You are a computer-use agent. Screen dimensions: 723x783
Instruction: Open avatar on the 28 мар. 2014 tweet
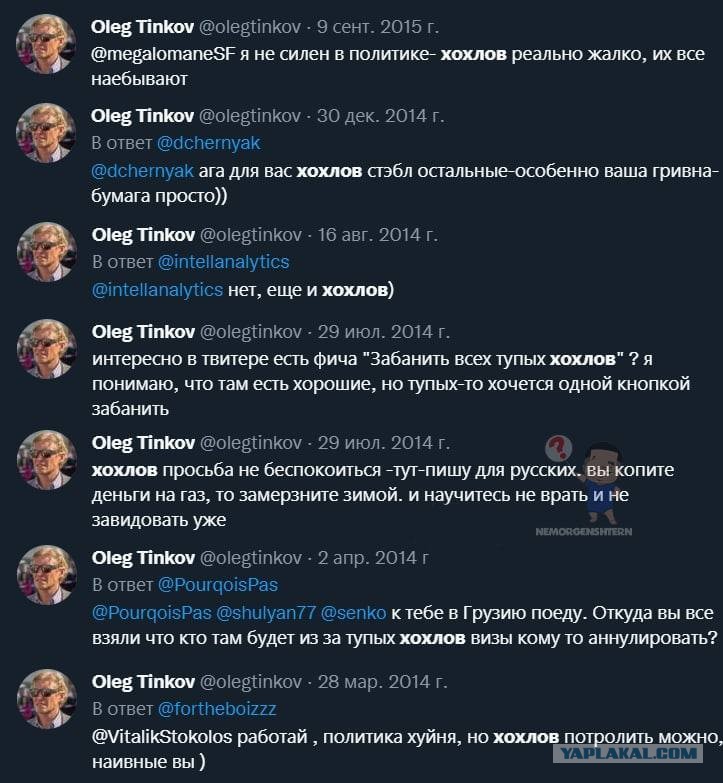(47, 698)
